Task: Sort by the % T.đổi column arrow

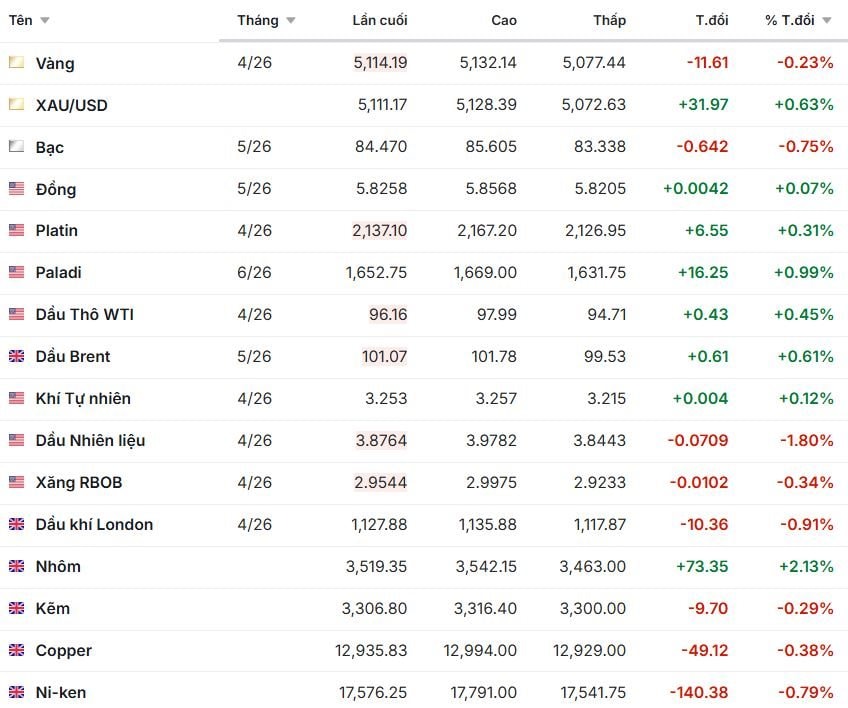Action: [x=827, y=21]
